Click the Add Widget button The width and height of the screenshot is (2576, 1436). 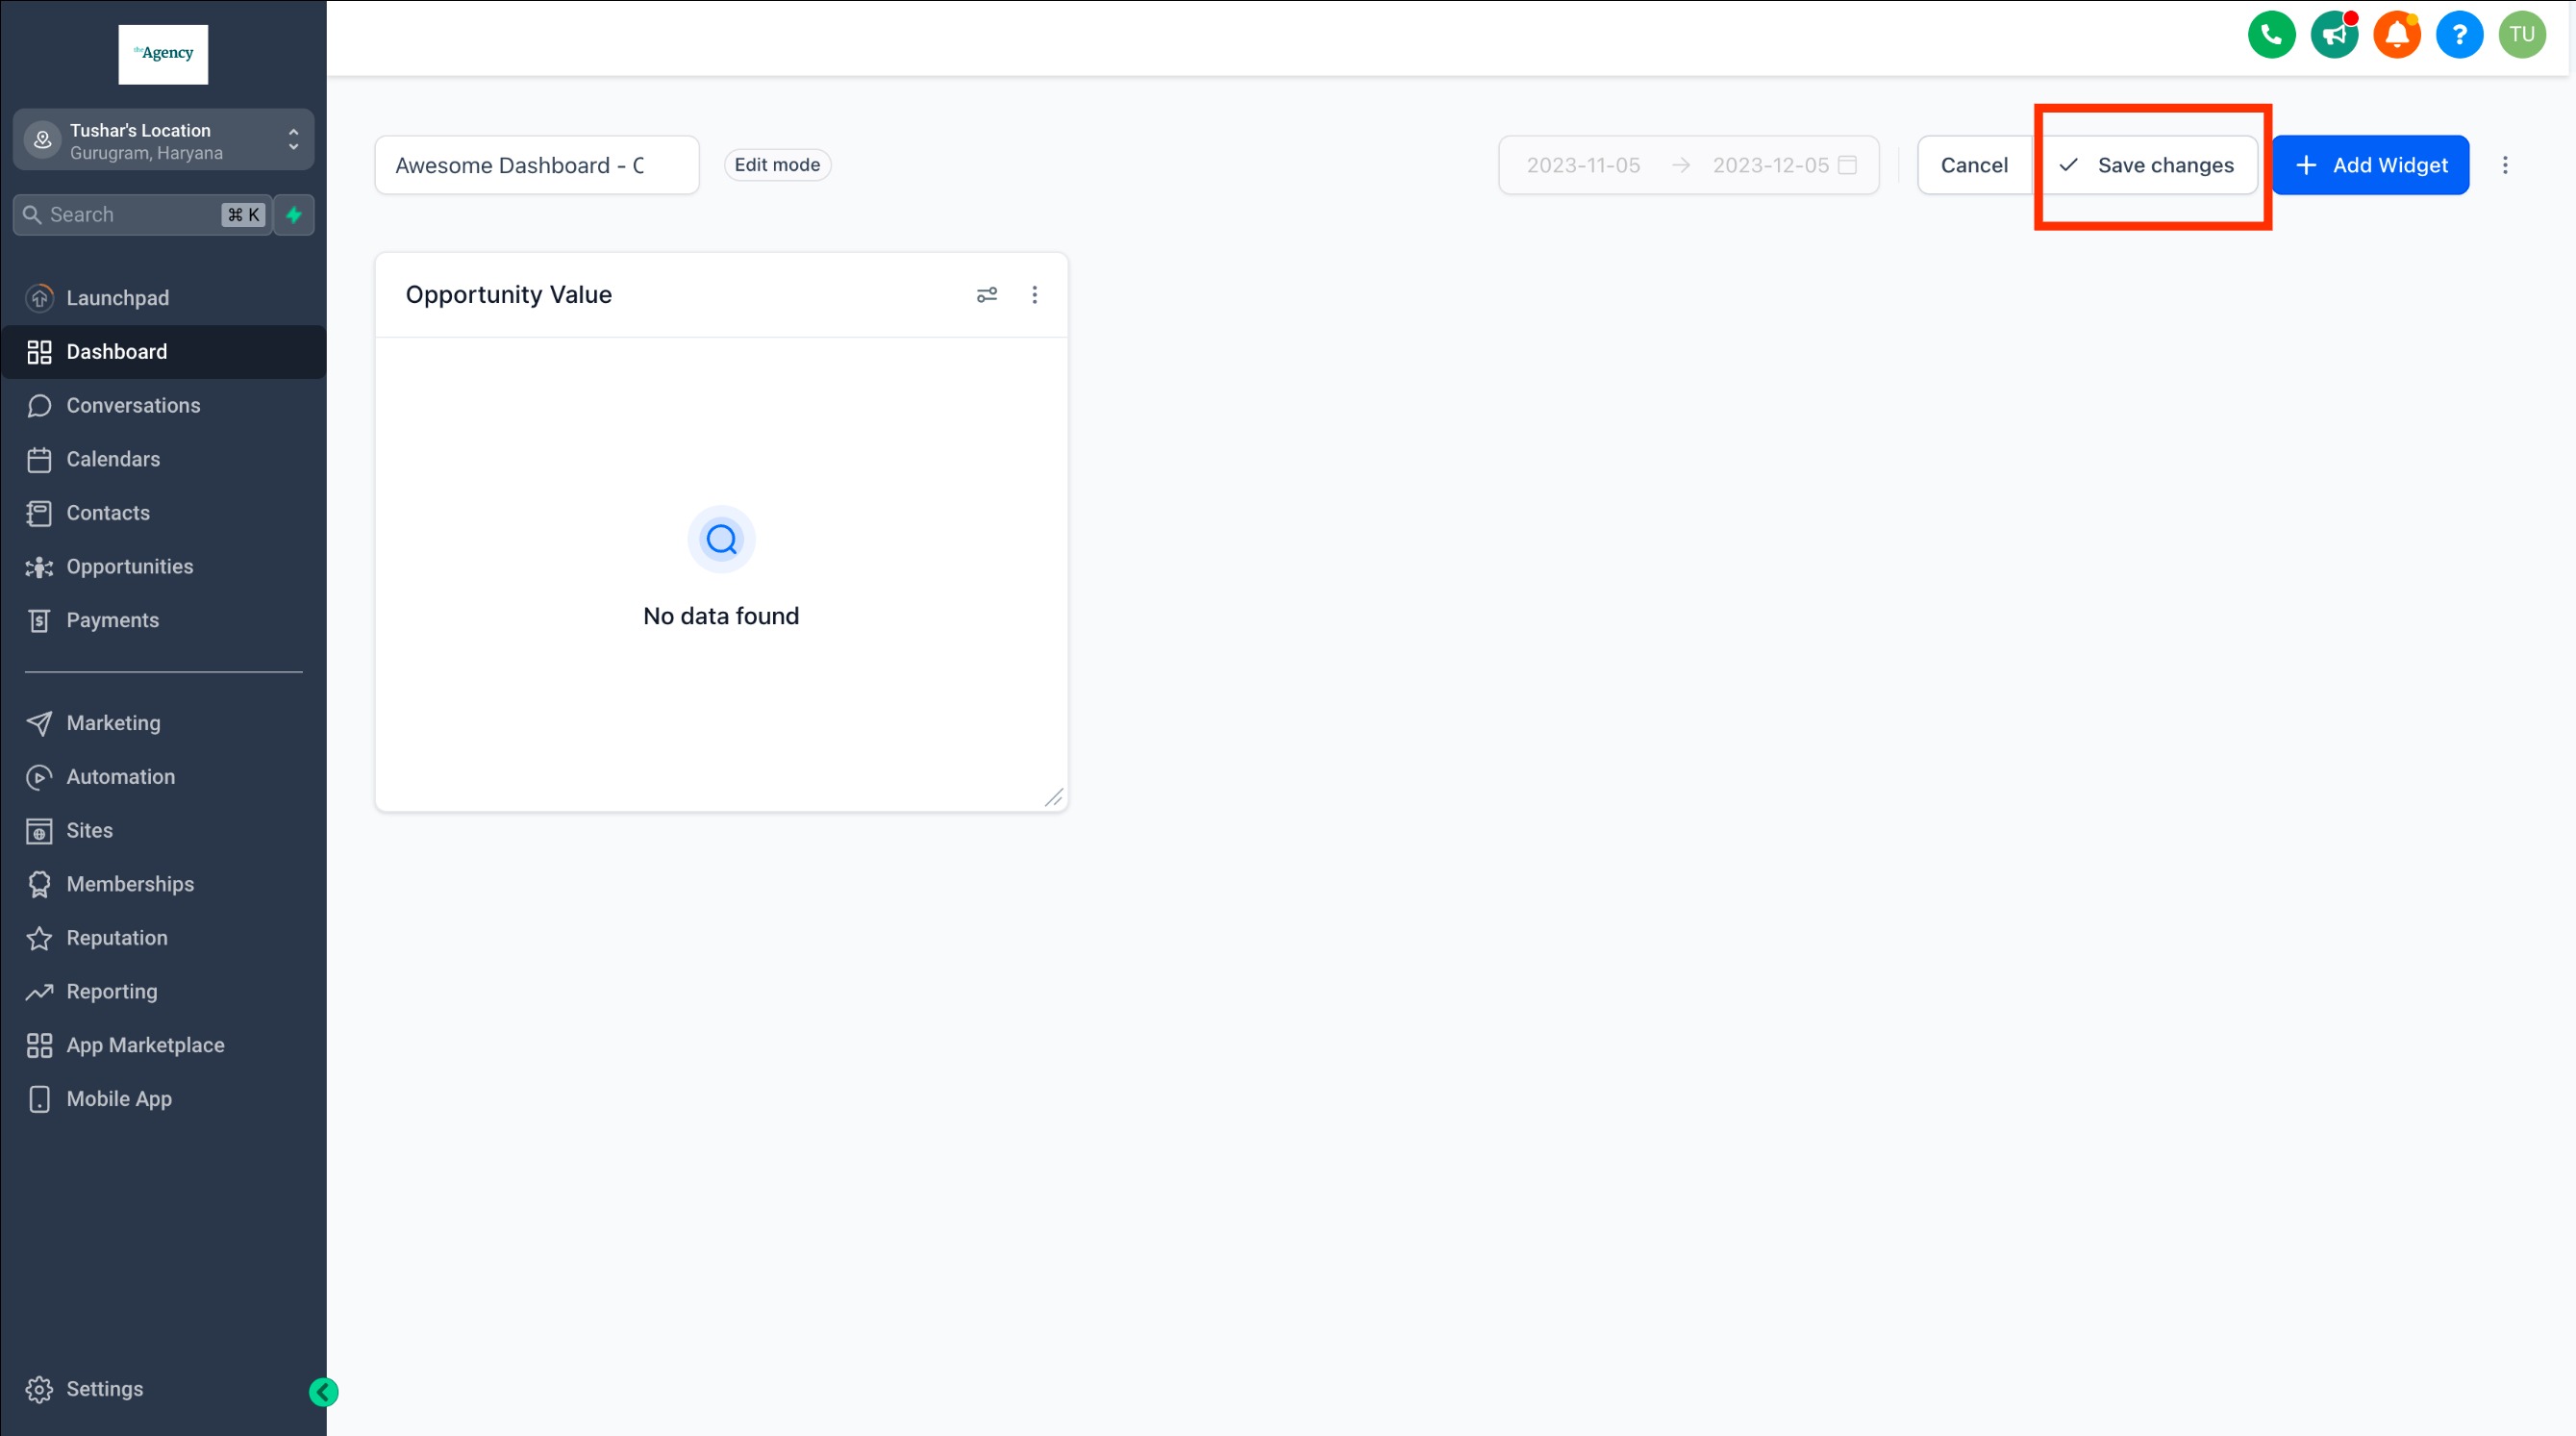pos(2370,166)
